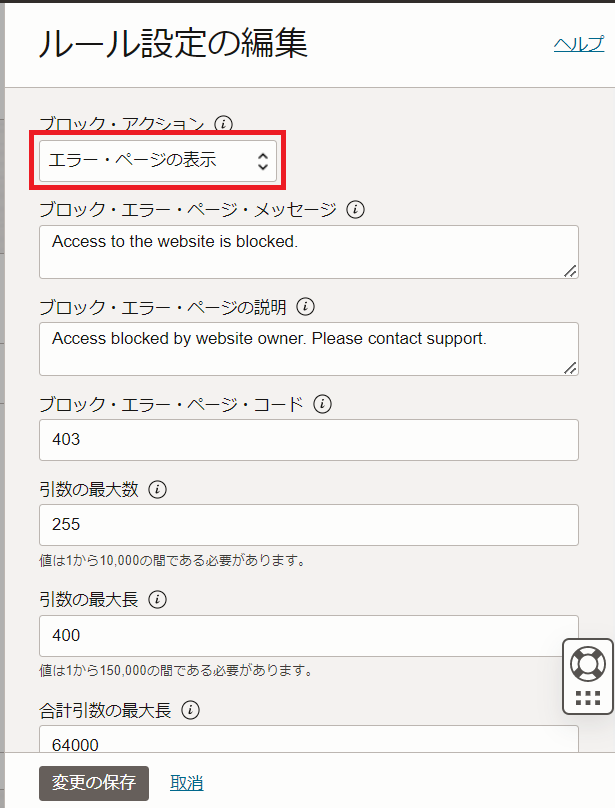Open the ブロック・アクション dropdown
The image size is (615, 808).
tap(158, 160)
